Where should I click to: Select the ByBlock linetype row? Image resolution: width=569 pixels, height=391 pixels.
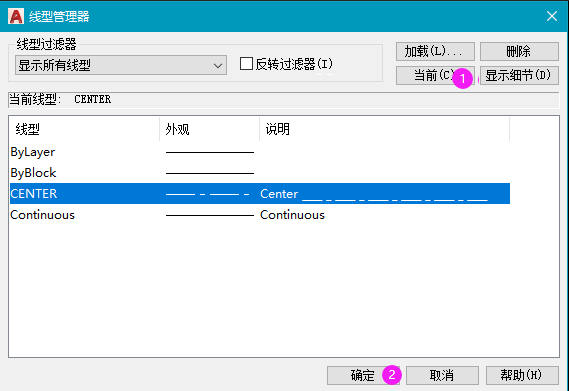coord(260,173)
